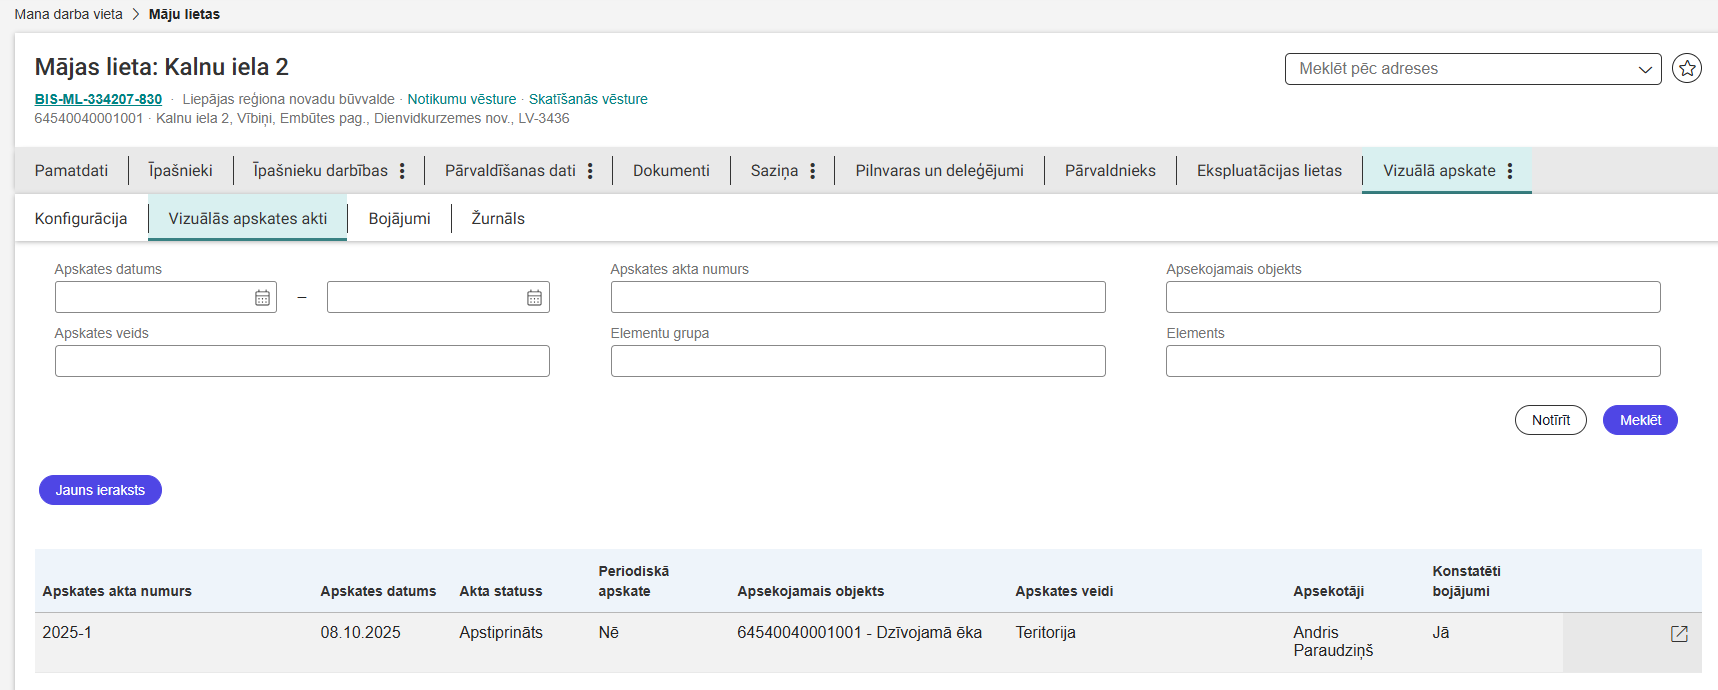Go to the Konfigurācija sub-tab
The image size is (1718, 690).
[x=81, y=219]
